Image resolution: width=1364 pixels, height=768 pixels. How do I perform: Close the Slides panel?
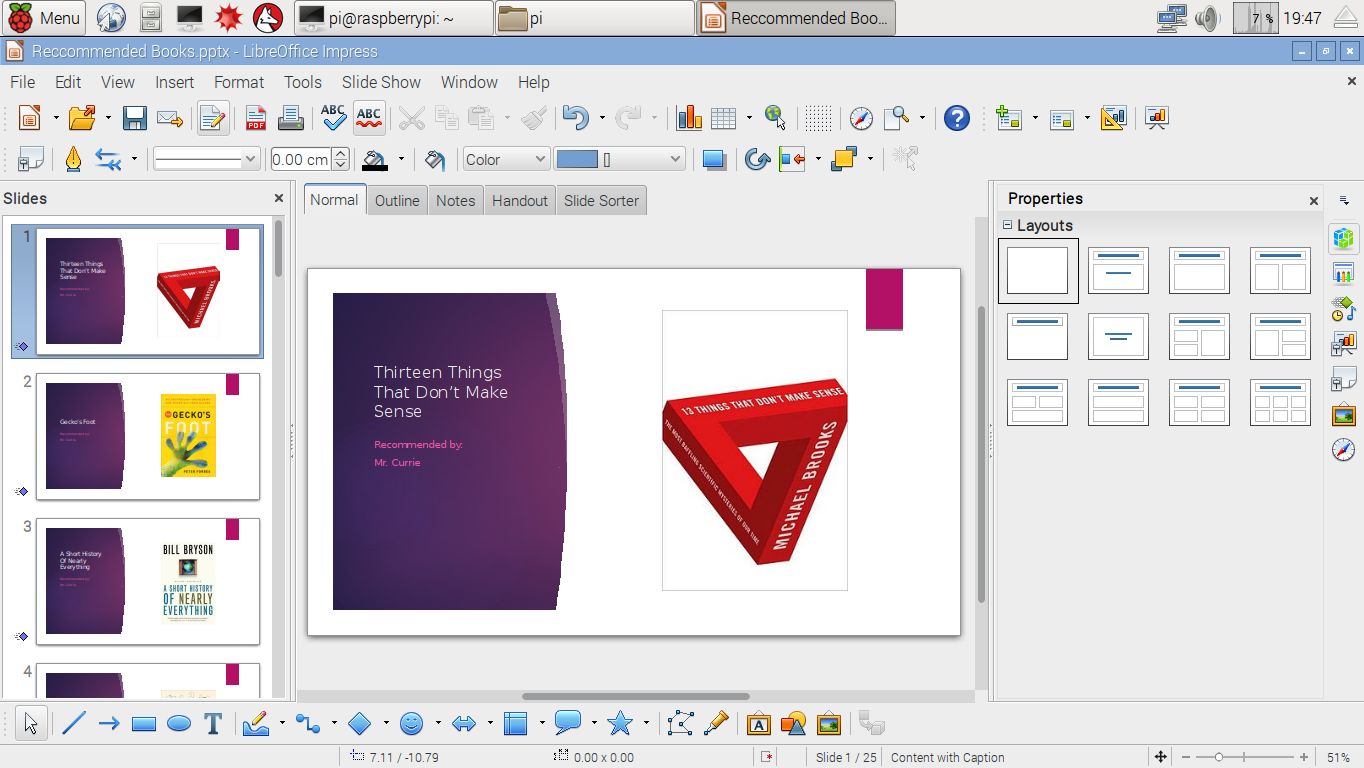[x=279, y=198]
